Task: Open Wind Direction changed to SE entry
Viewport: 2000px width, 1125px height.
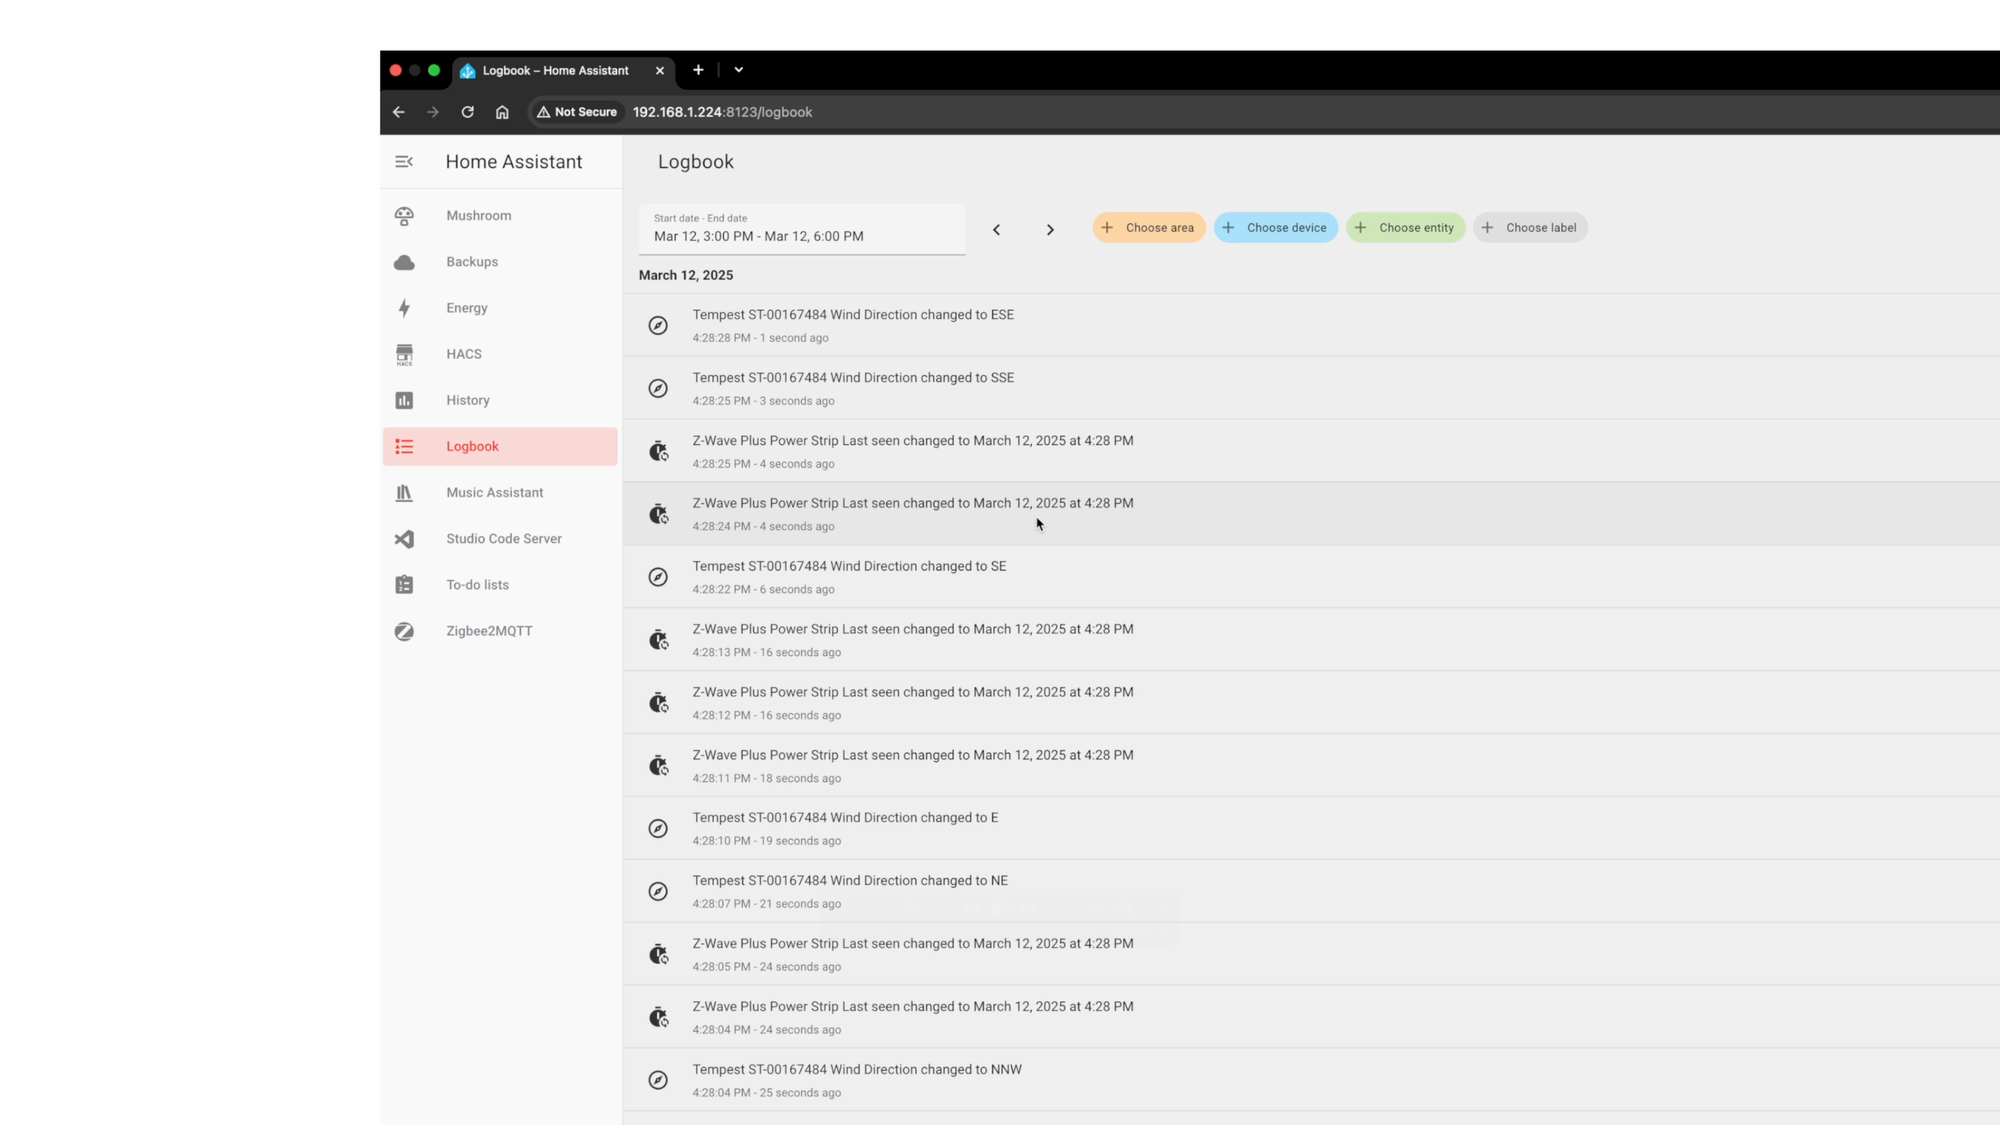Action: (1311, 577)
